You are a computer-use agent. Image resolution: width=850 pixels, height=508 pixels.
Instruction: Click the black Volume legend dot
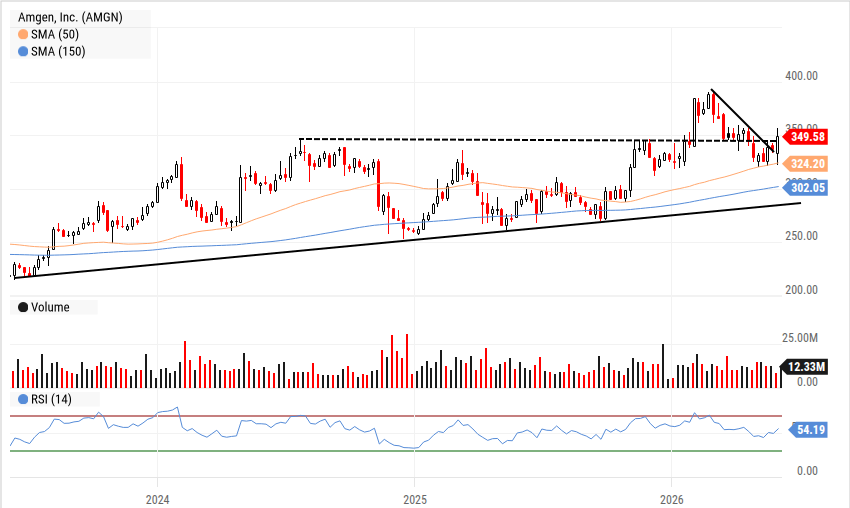pos(23,307)
